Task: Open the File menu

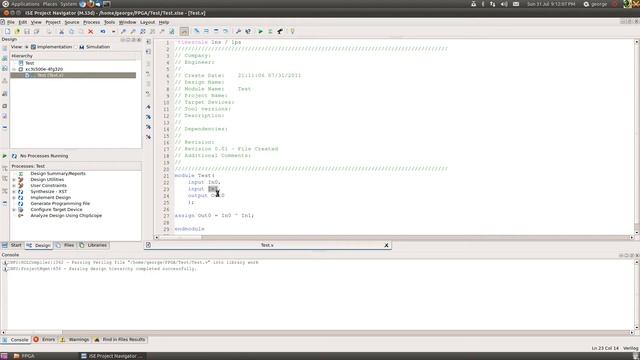Action: [11, 22]
